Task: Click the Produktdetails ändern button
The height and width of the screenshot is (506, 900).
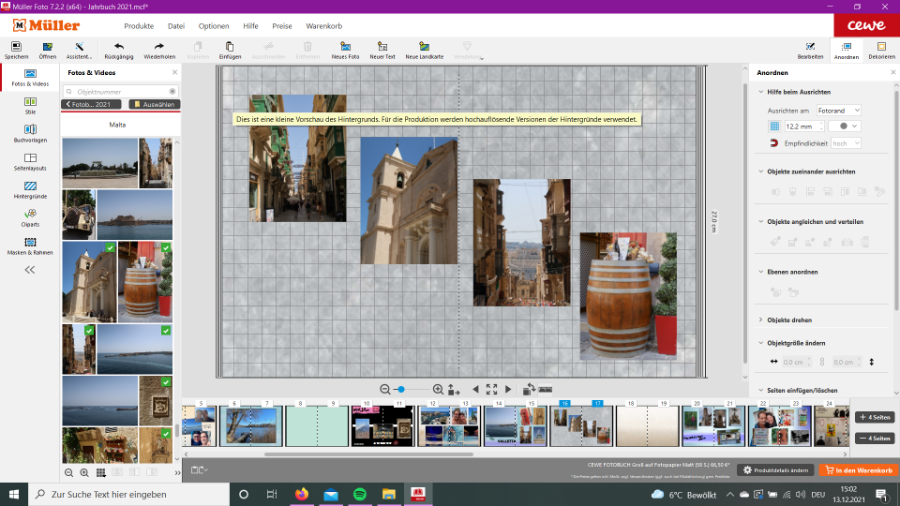Action: (x=776, y=470)
